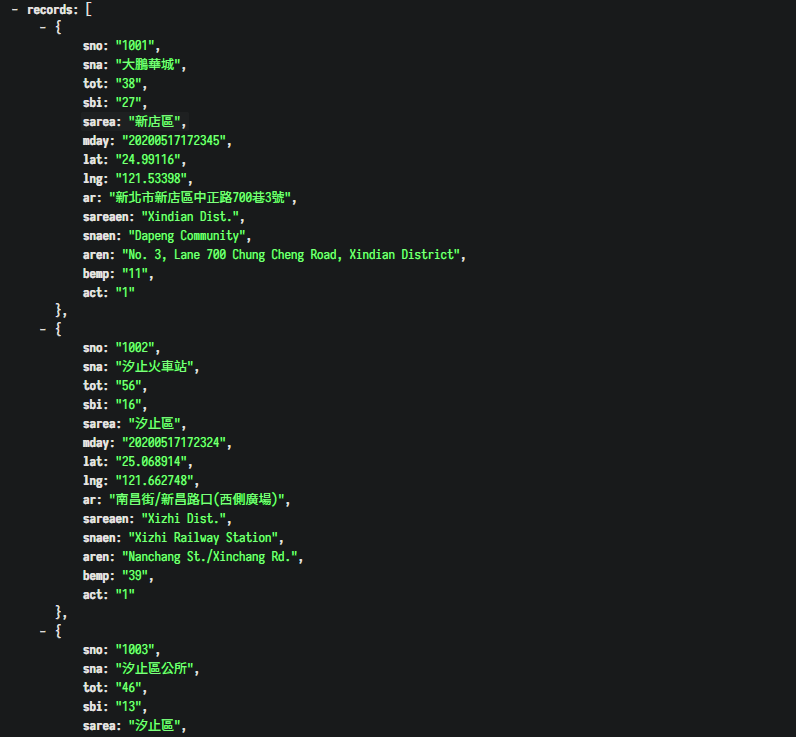Click the sna value 汐止區公所
The image size is (796, 737).
pos(154,668)
